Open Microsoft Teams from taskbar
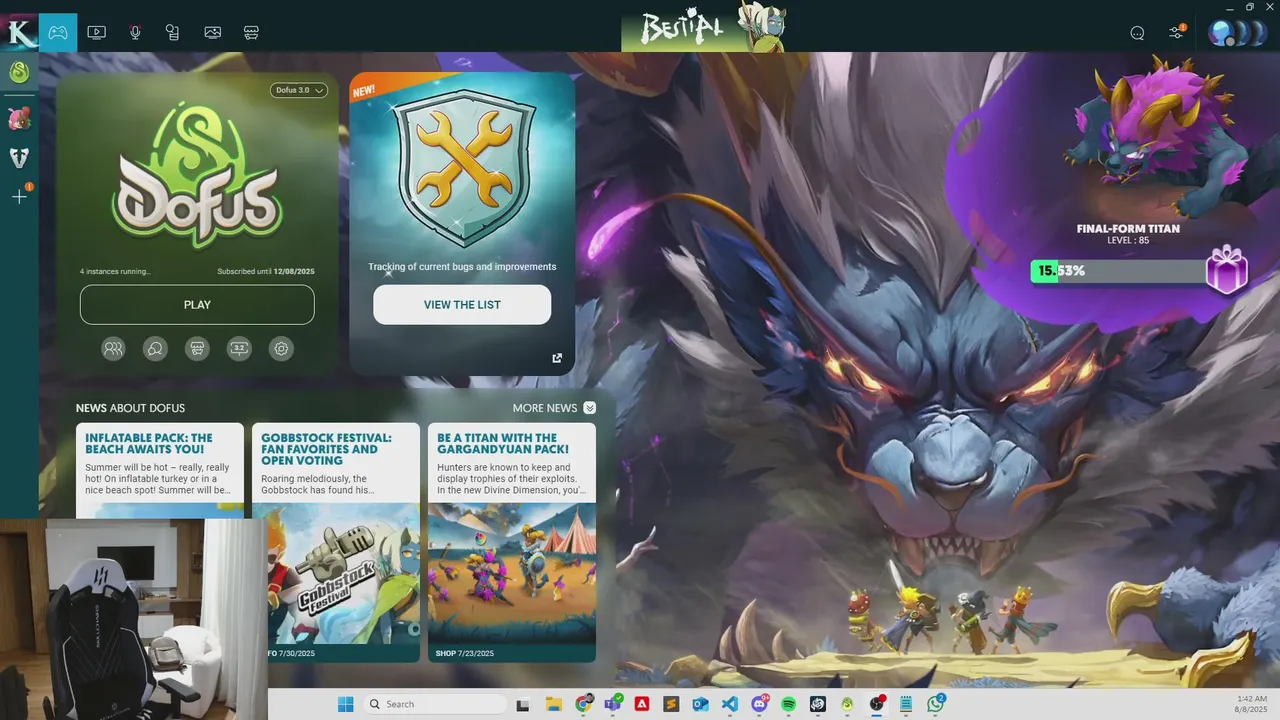 click(x=612, y=704)
